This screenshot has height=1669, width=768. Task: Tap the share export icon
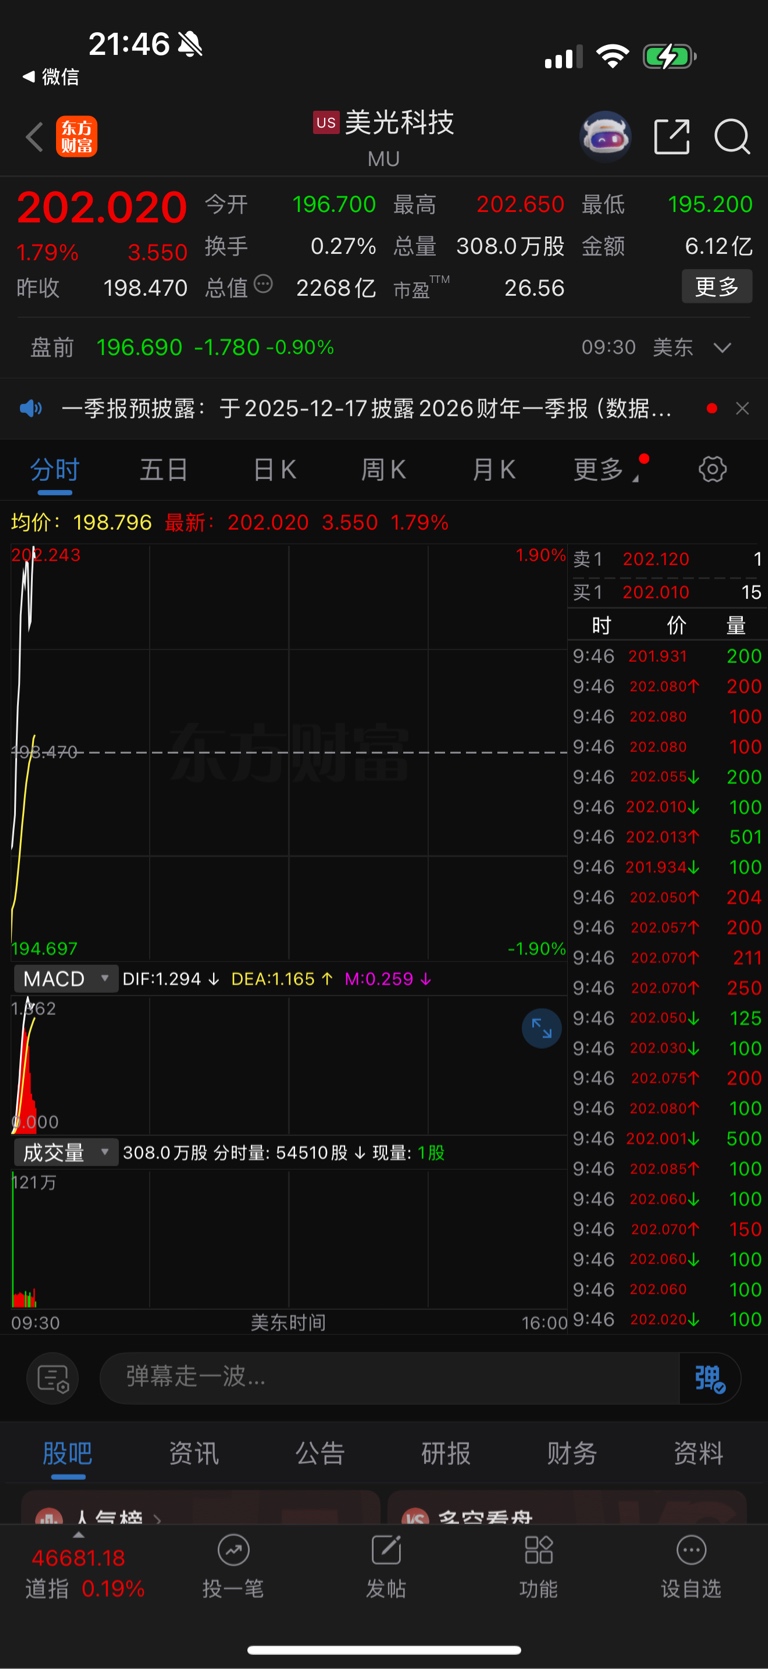[x=672, y=136]
